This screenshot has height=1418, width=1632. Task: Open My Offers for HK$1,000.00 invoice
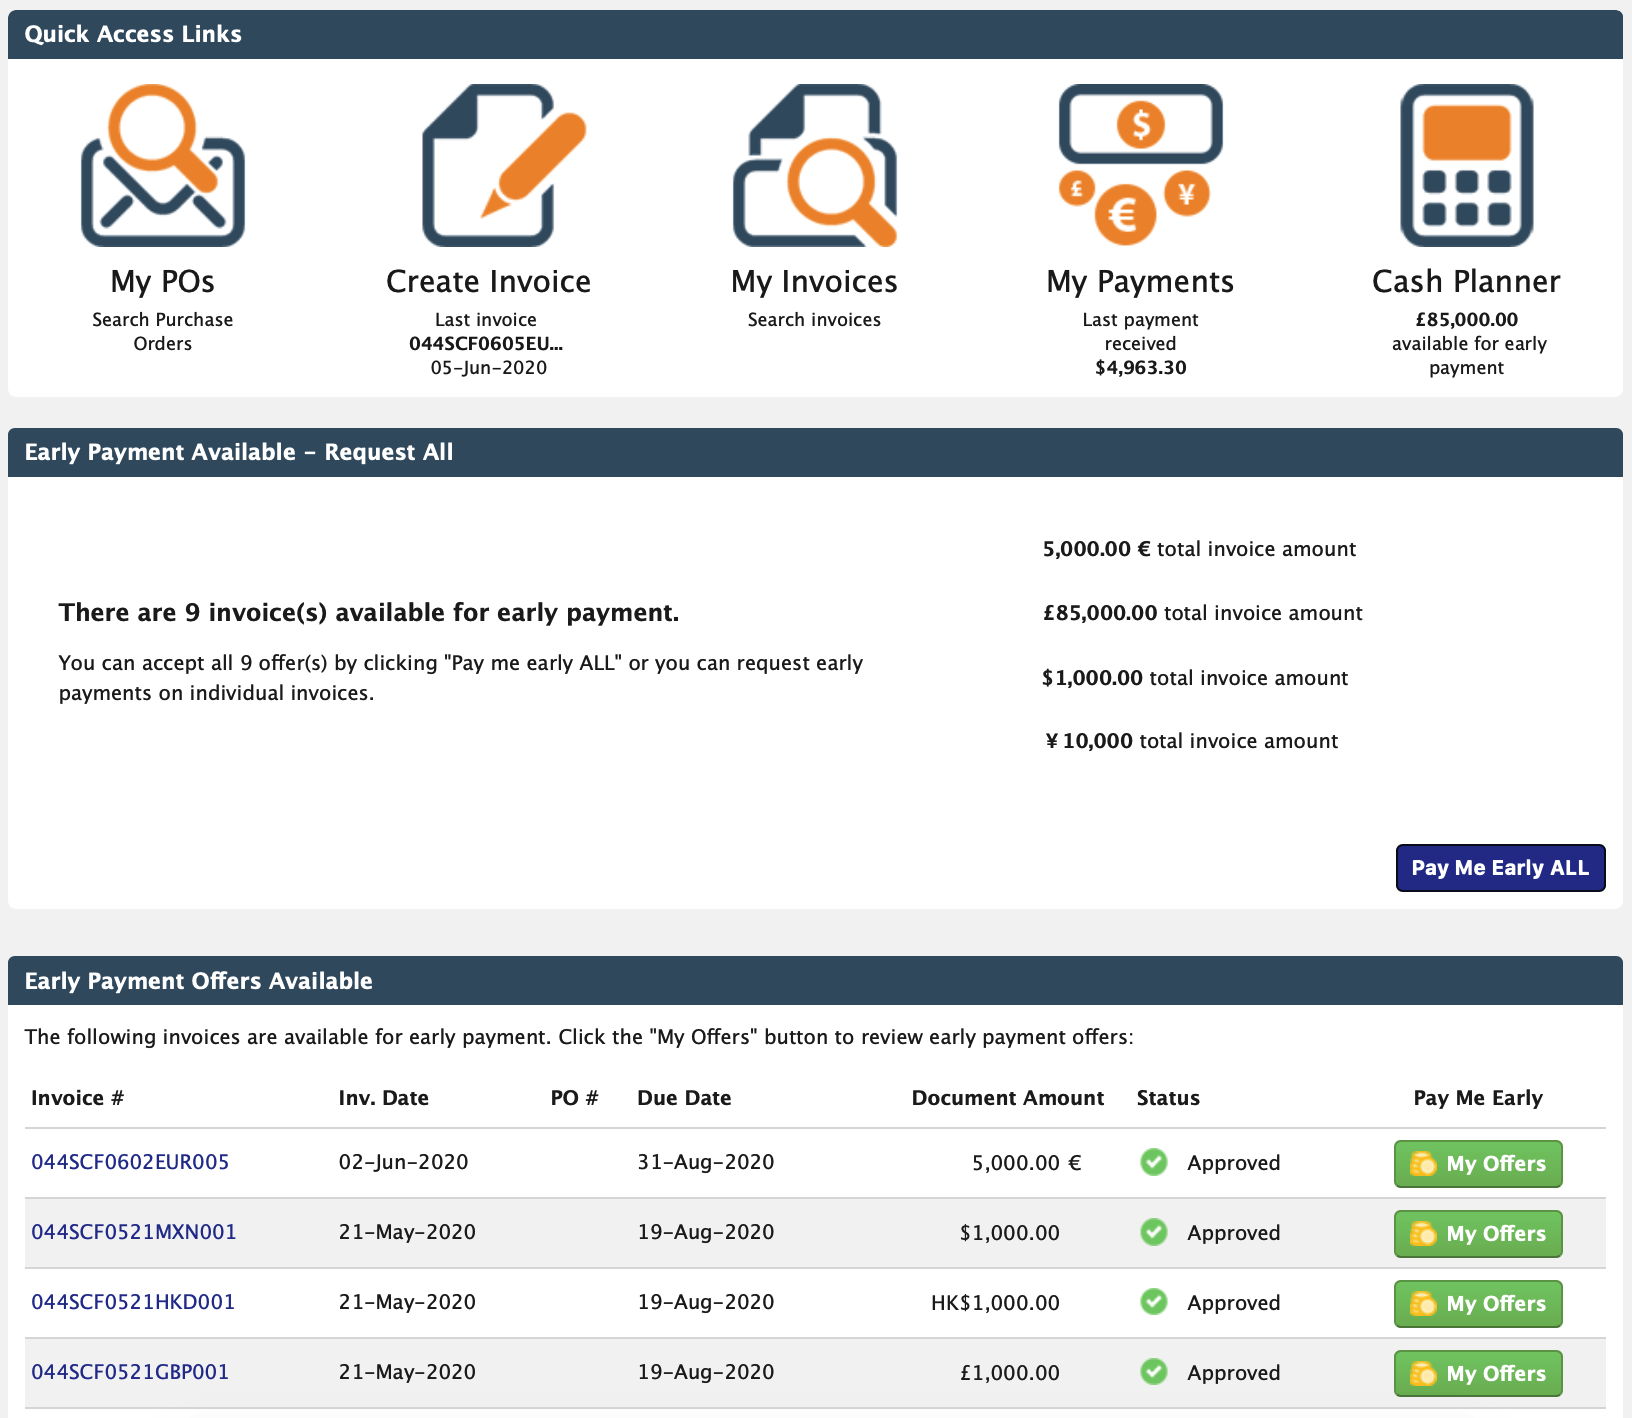pos(1478,1304)
